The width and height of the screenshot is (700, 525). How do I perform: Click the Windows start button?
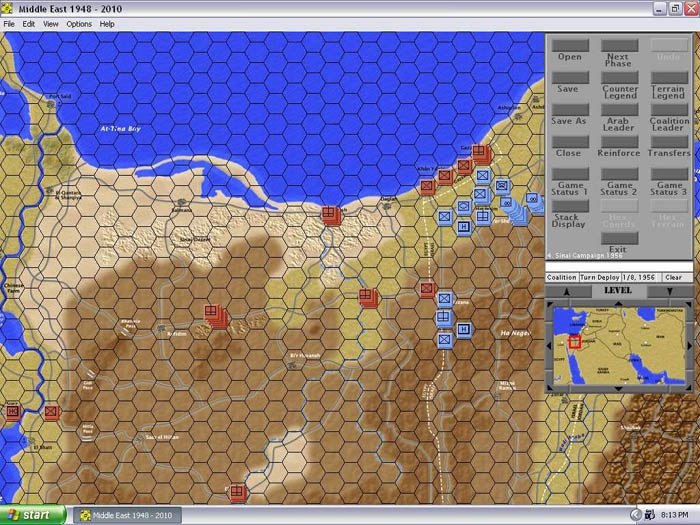click(32, 515)
